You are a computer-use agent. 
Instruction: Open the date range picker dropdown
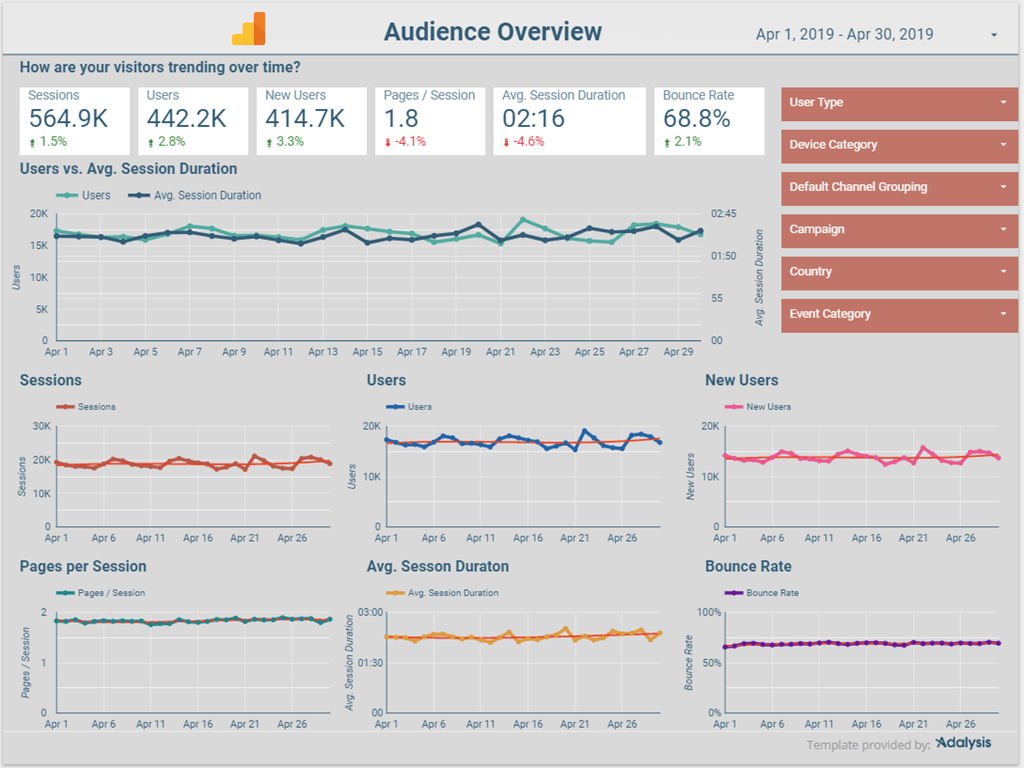[x=993, y=35]
